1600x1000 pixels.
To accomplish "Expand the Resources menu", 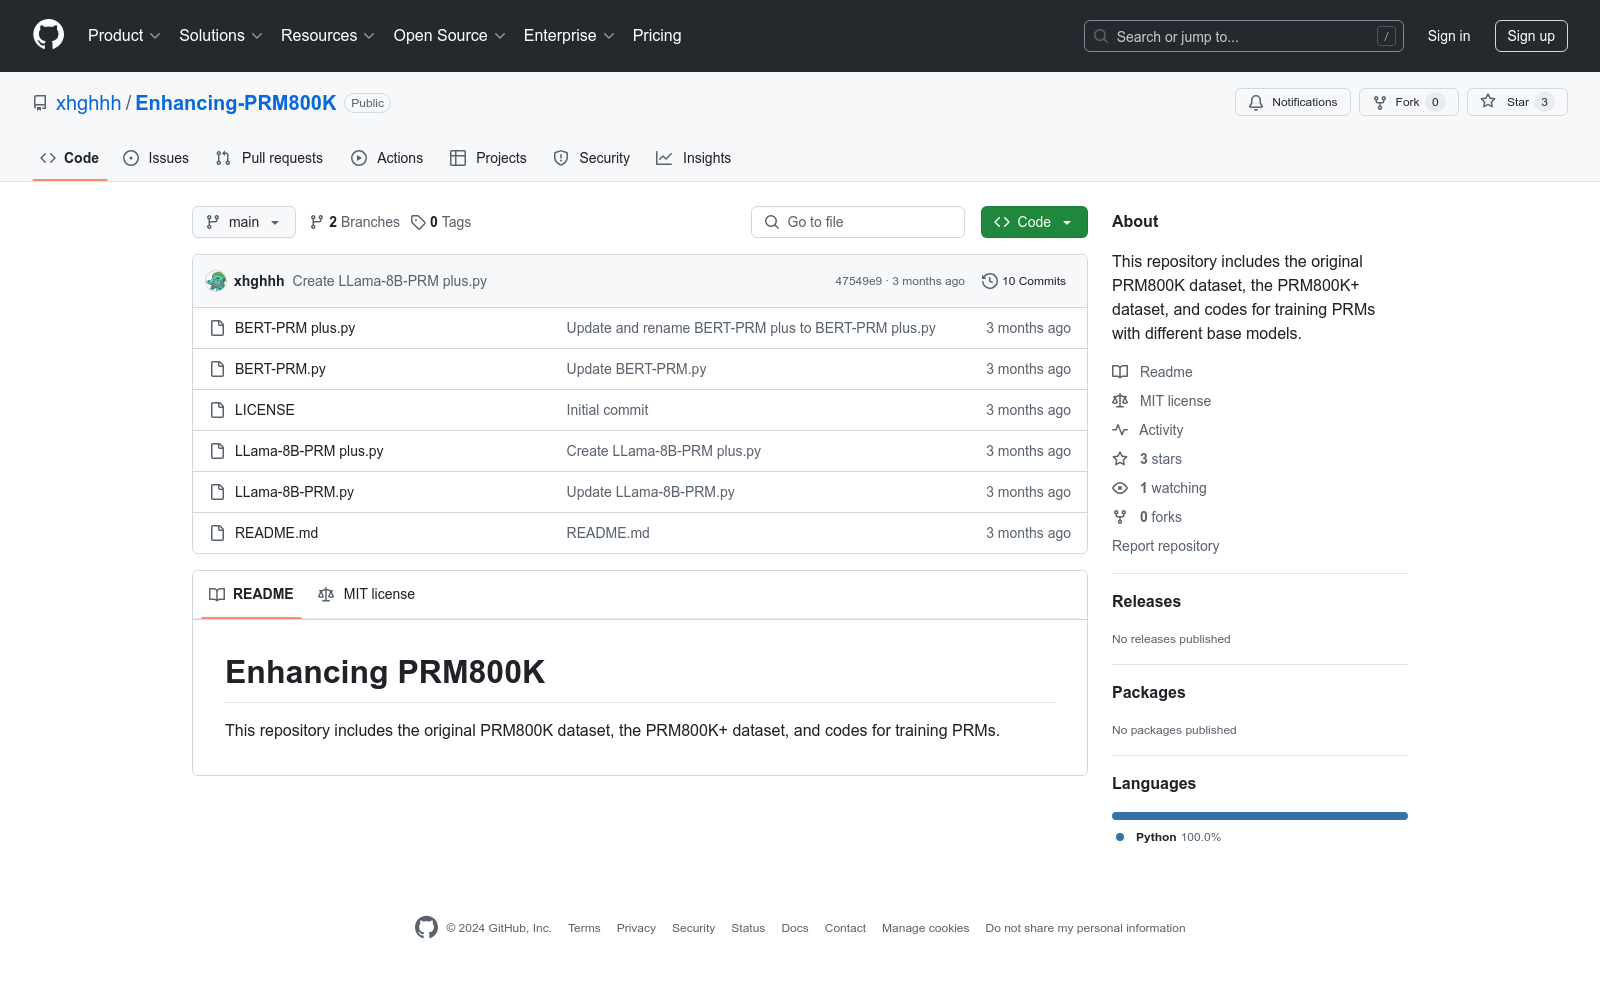I will tap(328, 35).
